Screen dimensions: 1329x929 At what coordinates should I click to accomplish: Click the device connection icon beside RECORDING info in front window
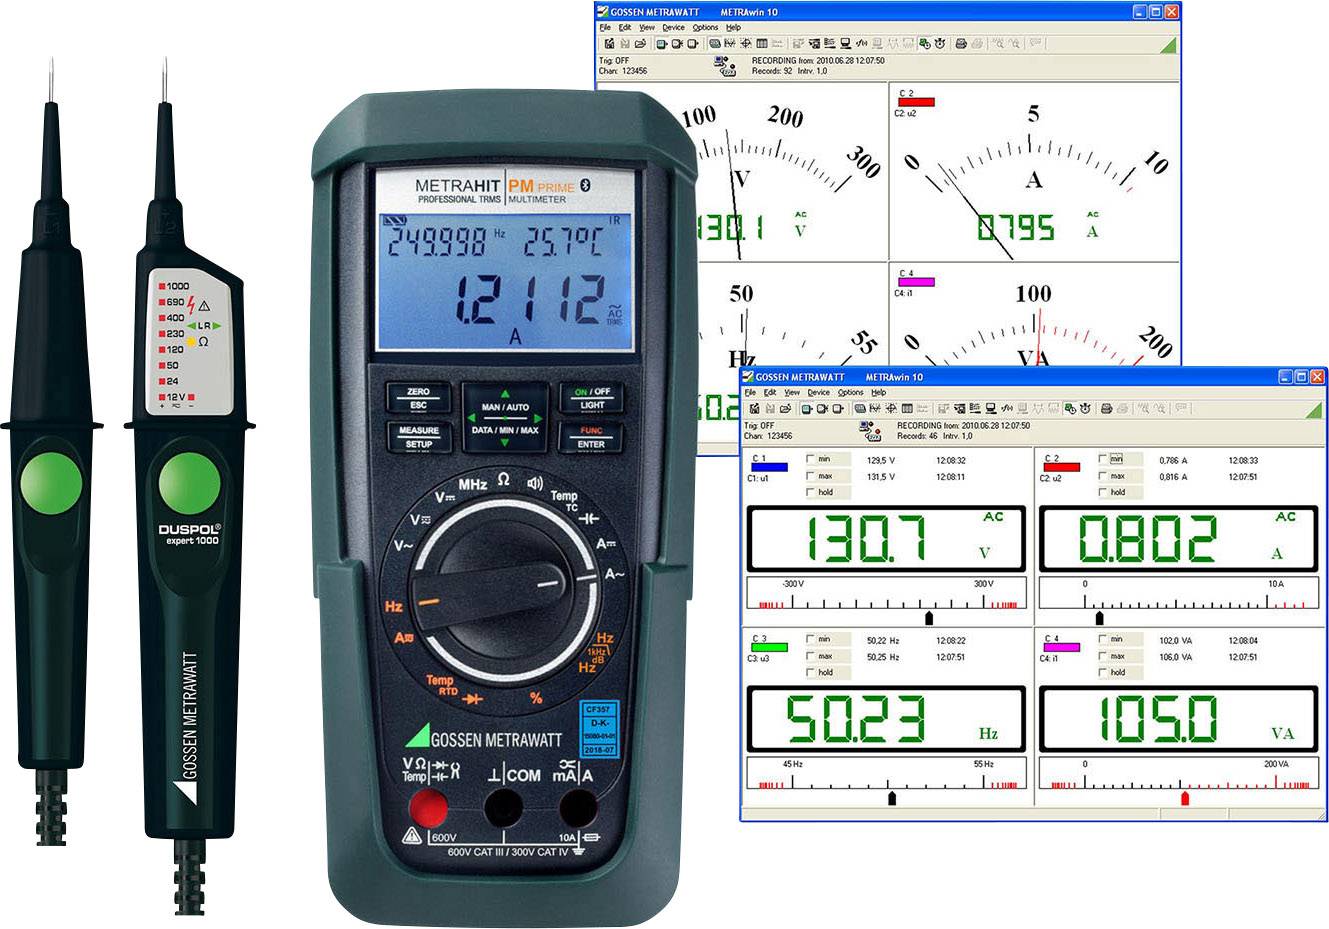868,430
